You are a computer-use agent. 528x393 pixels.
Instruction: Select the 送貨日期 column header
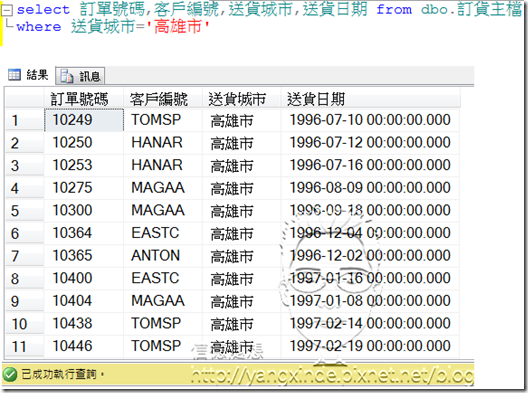370,99
